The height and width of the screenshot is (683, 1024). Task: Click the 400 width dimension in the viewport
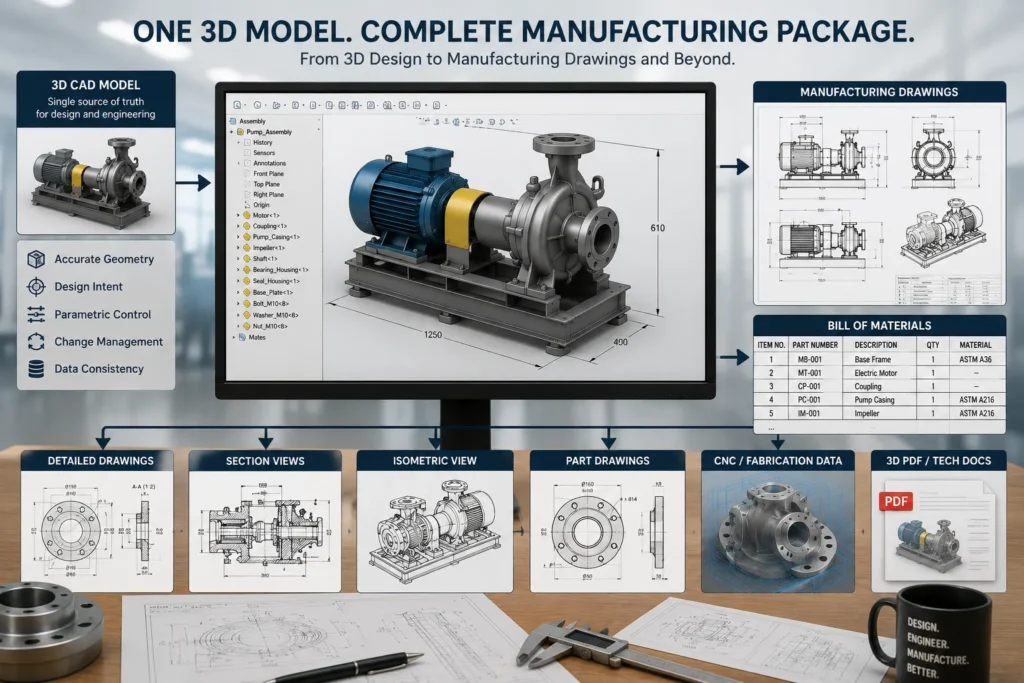620,342
